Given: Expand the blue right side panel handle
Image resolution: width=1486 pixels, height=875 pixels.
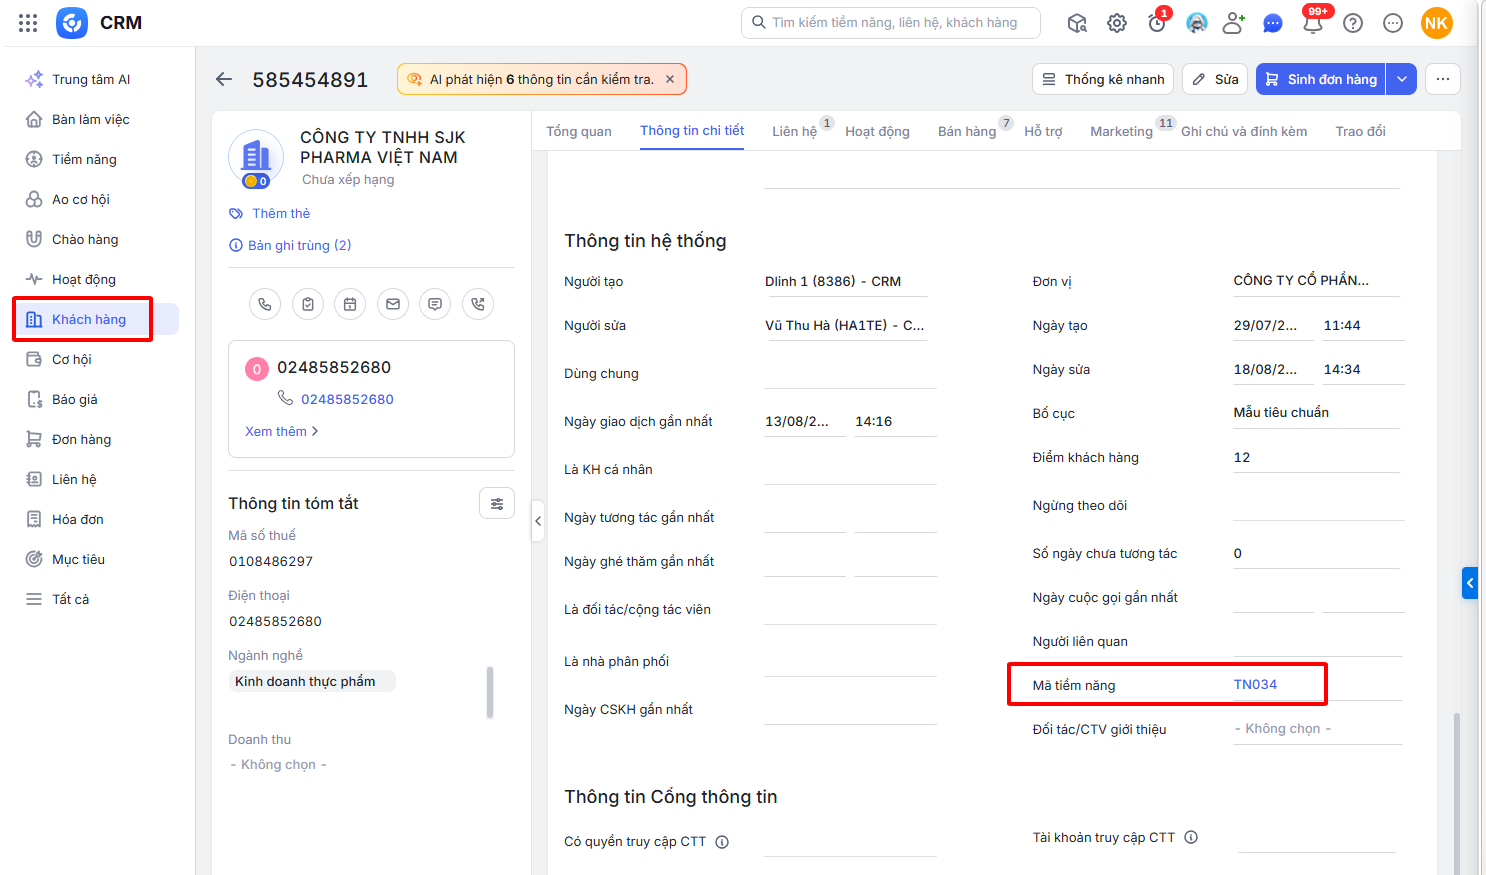Looking at the screenshot, I should point(1470,582).
